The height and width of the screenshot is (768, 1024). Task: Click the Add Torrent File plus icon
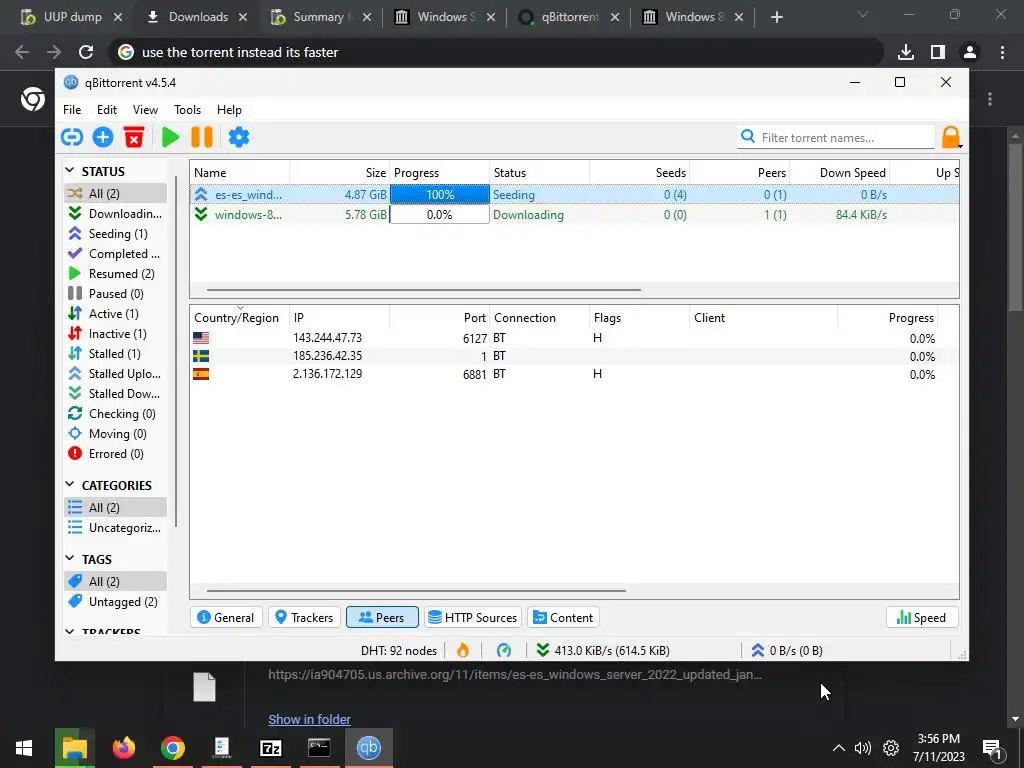103,137
